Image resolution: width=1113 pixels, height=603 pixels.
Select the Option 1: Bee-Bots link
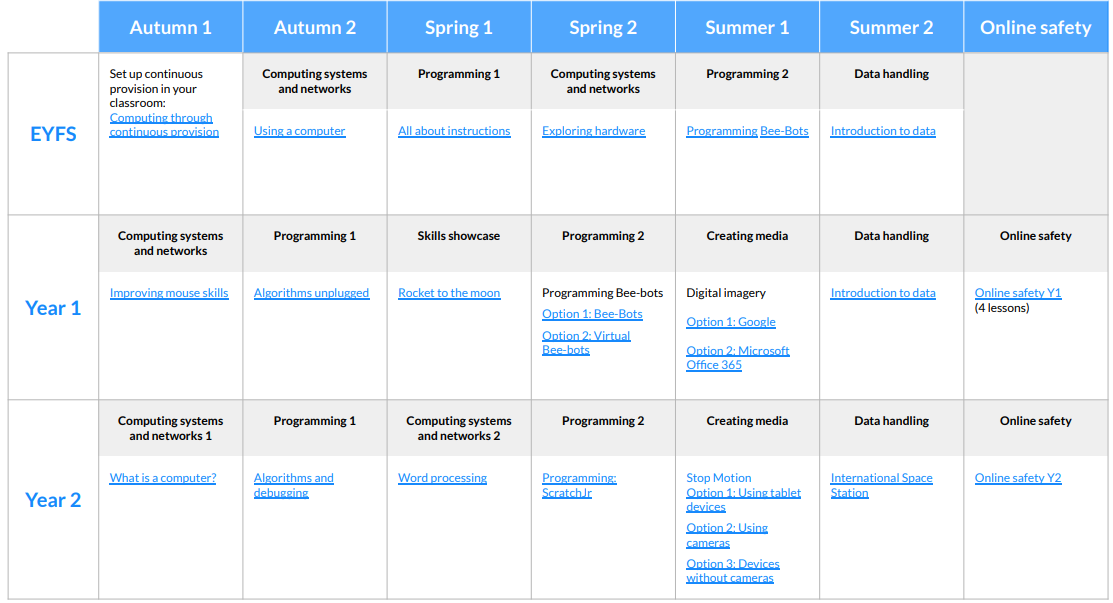592,314
